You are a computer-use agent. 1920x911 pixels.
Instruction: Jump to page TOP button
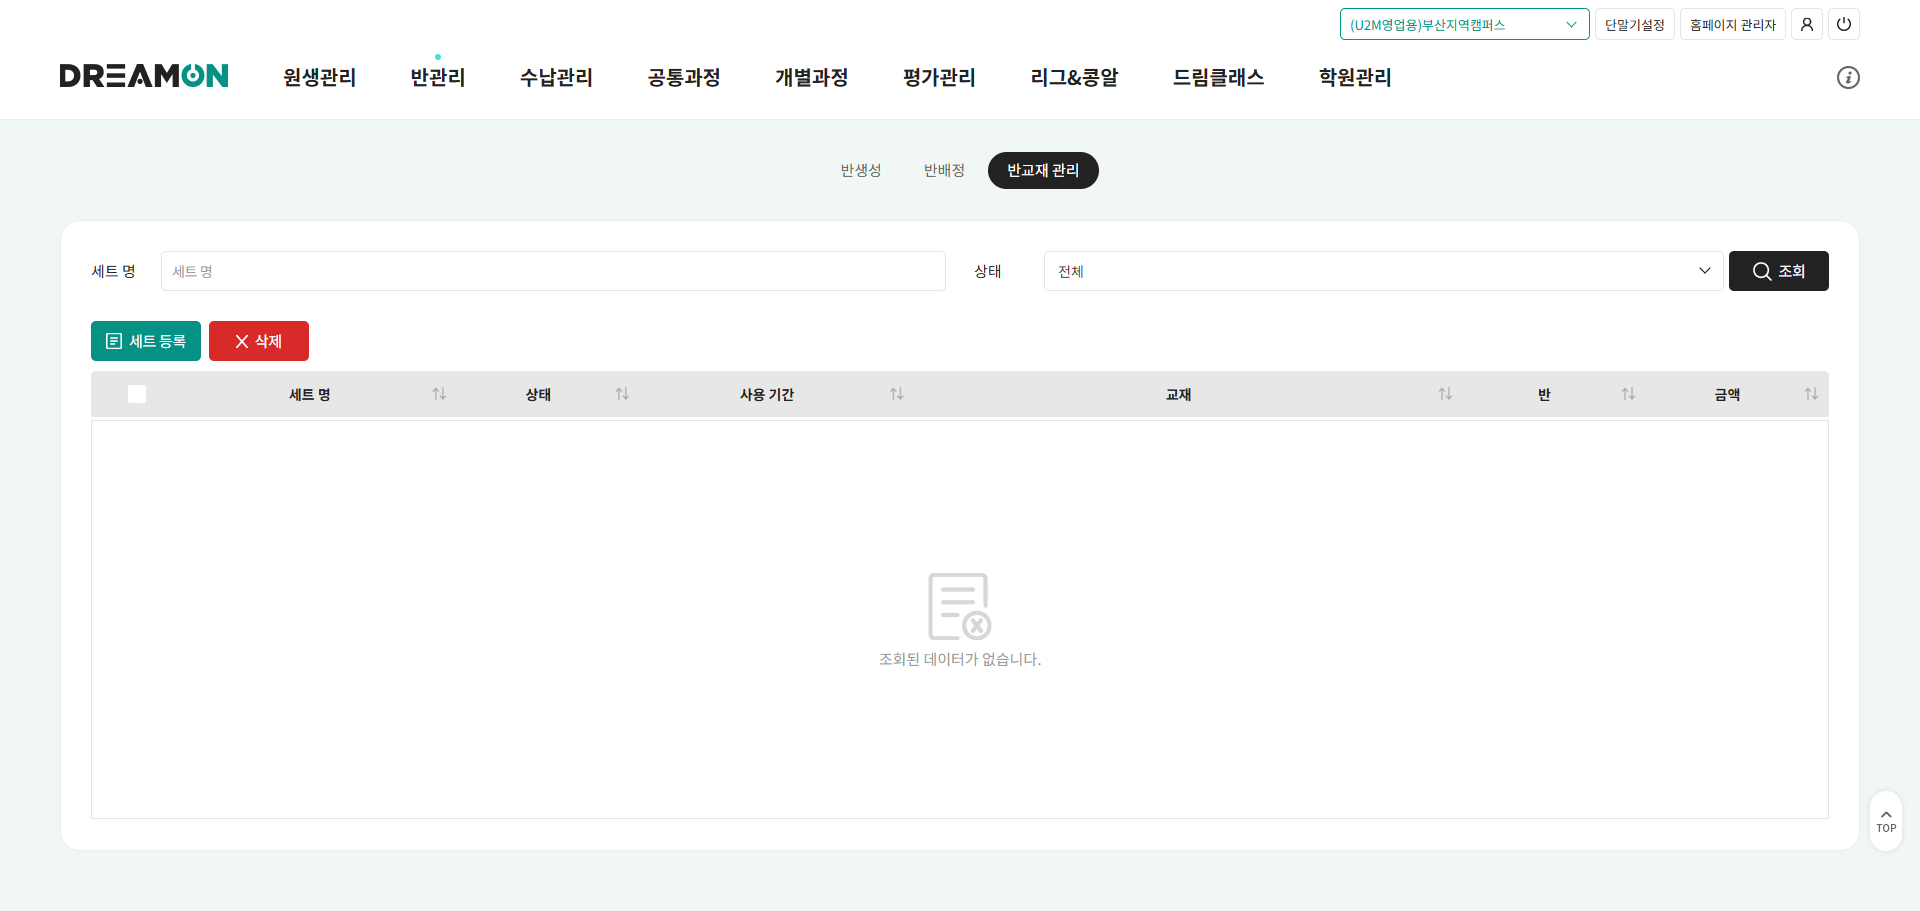(x=1886, y=821)
